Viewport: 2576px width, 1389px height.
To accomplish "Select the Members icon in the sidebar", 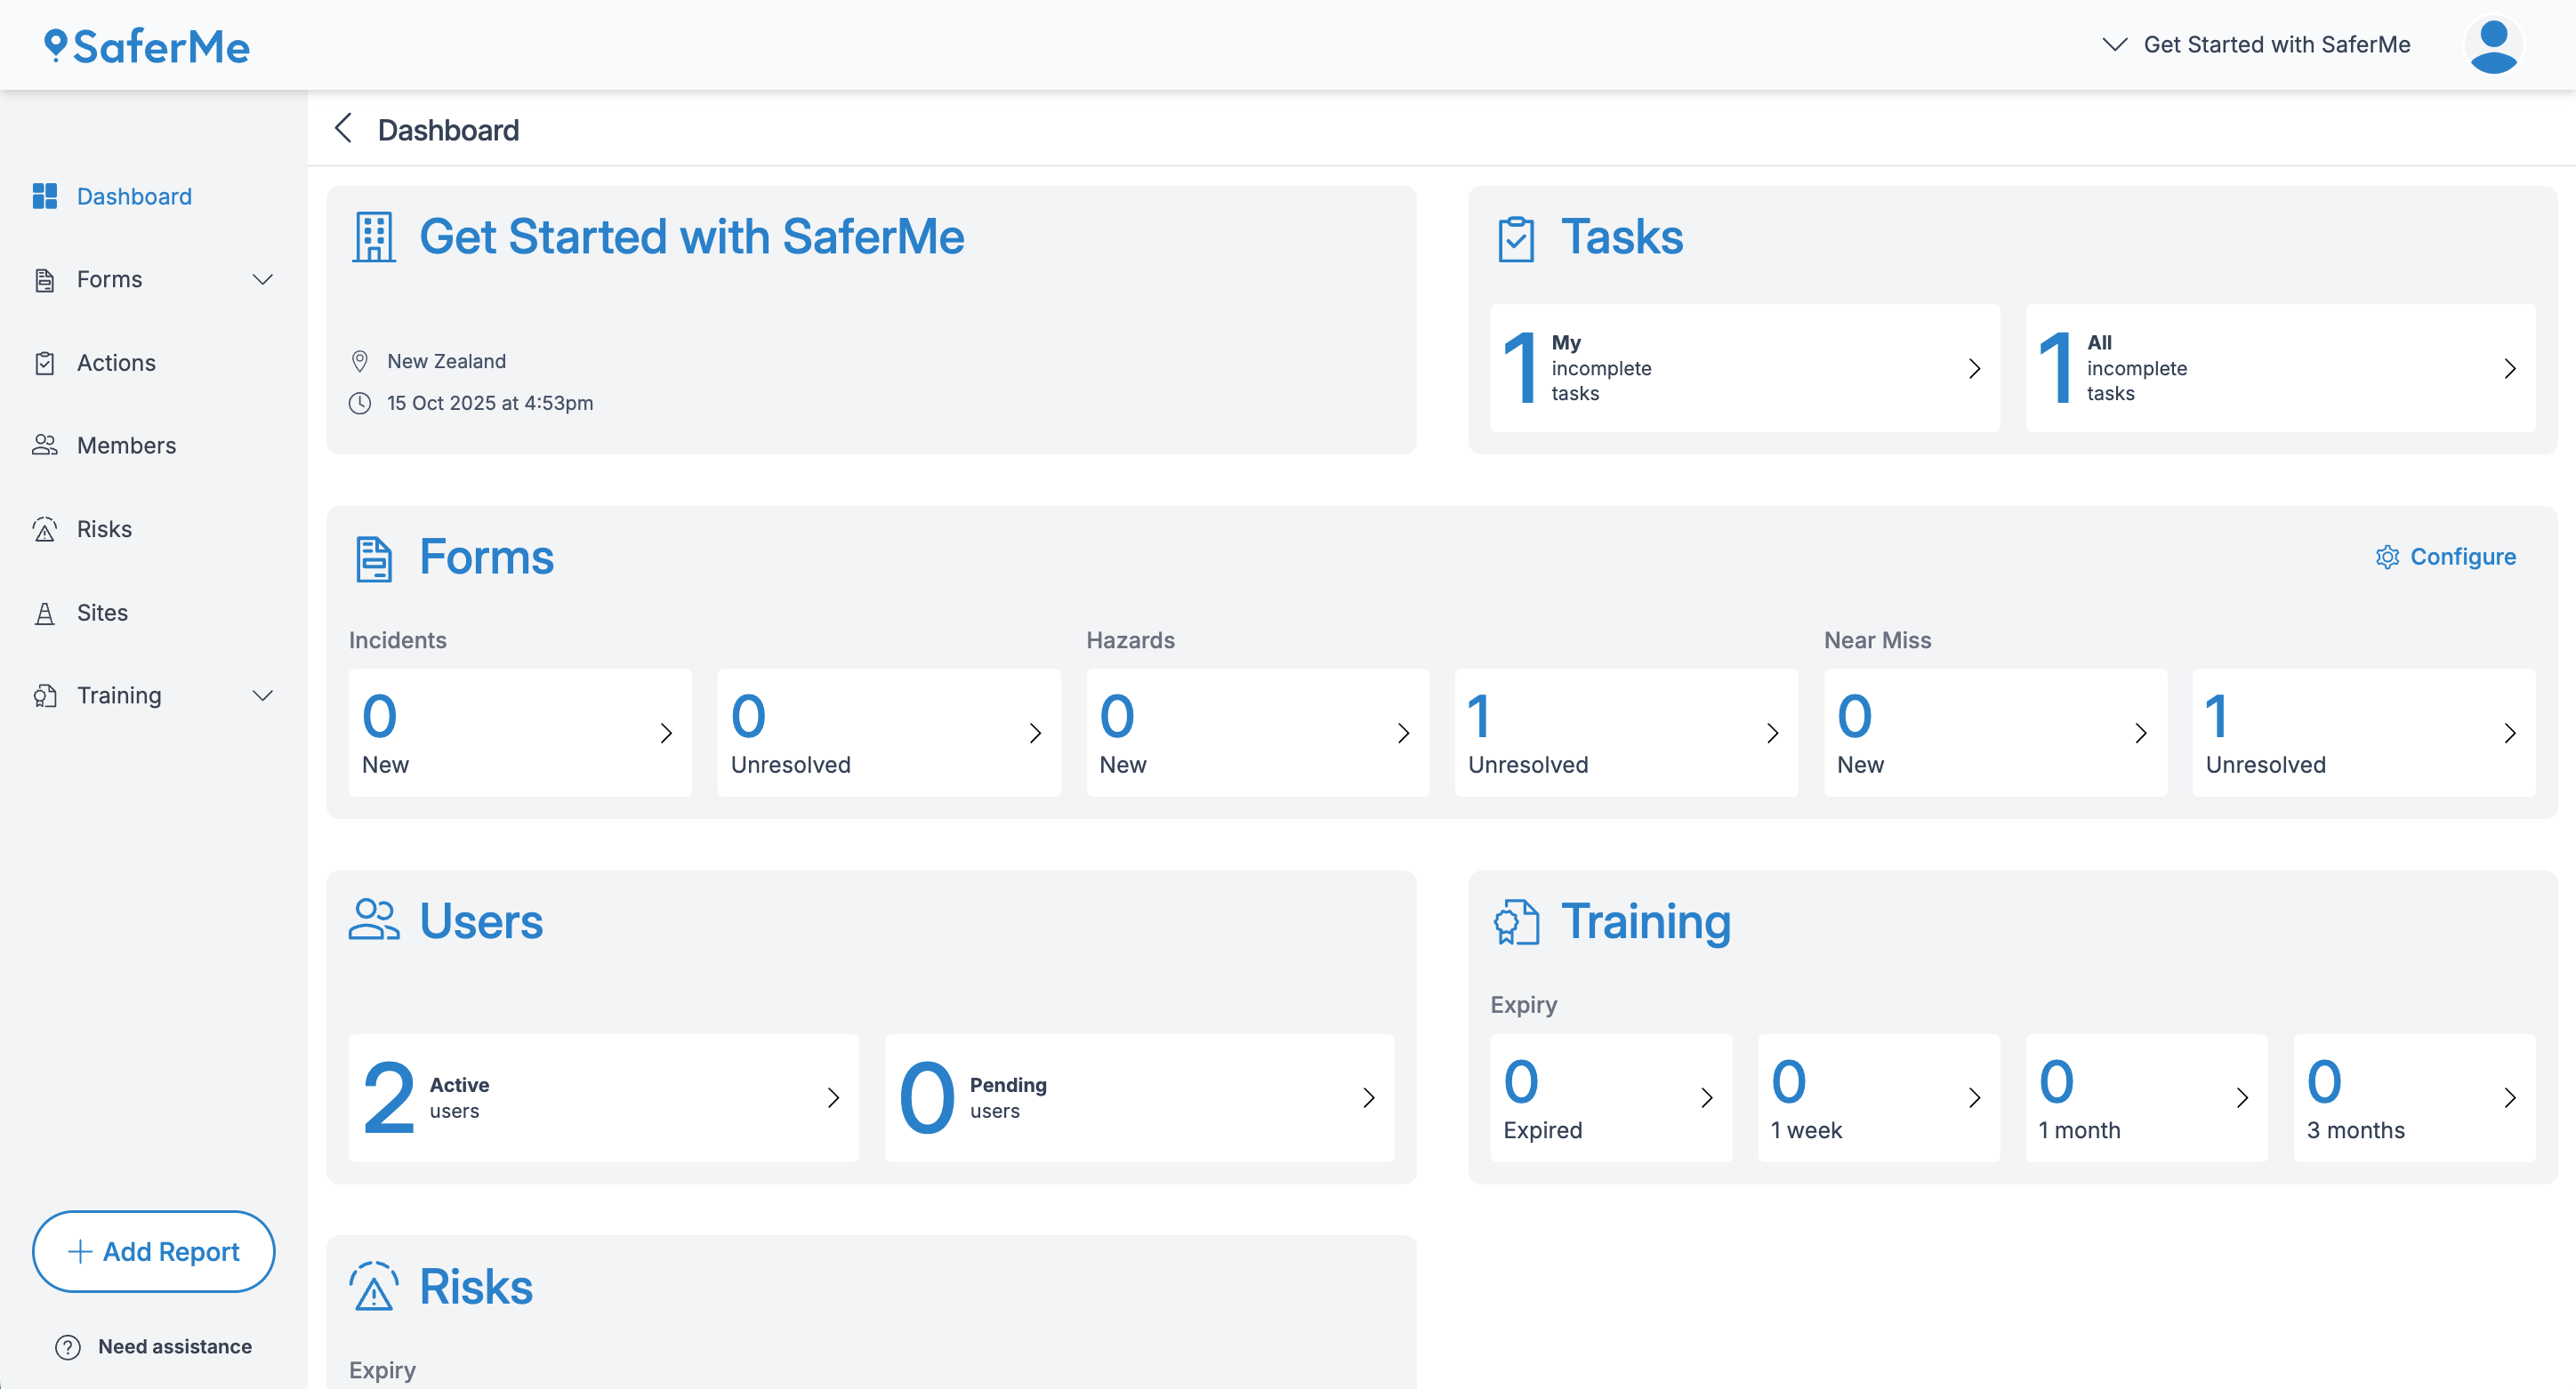I will pyautogui.click(x=45, y=445).
